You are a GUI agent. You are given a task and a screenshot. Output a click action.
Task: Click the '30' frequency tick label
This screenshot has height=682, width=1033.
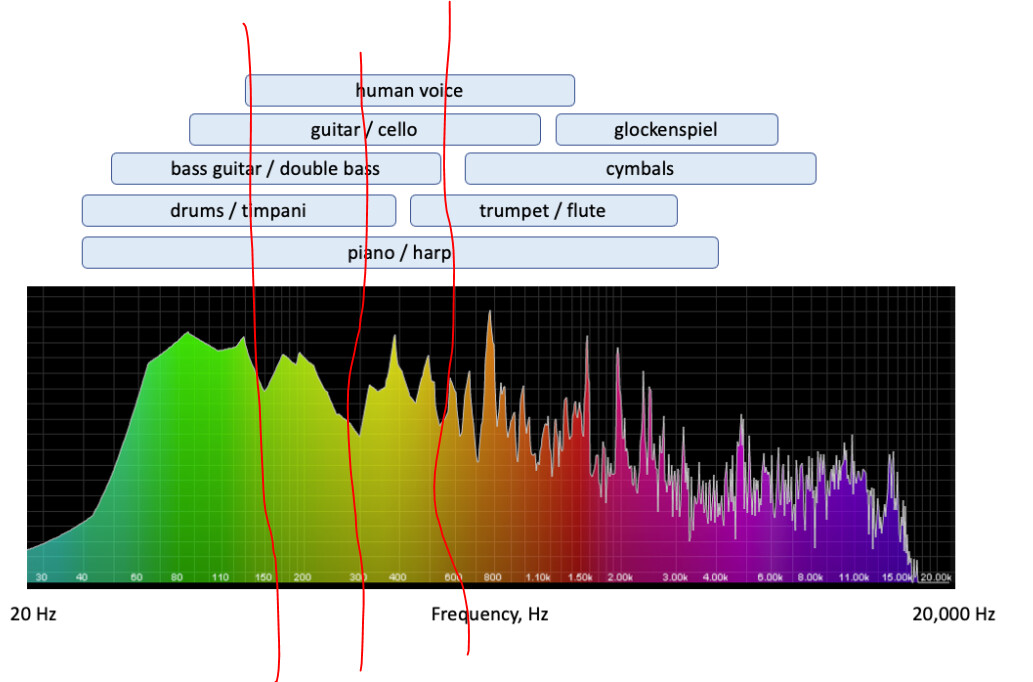coord(42,577)
